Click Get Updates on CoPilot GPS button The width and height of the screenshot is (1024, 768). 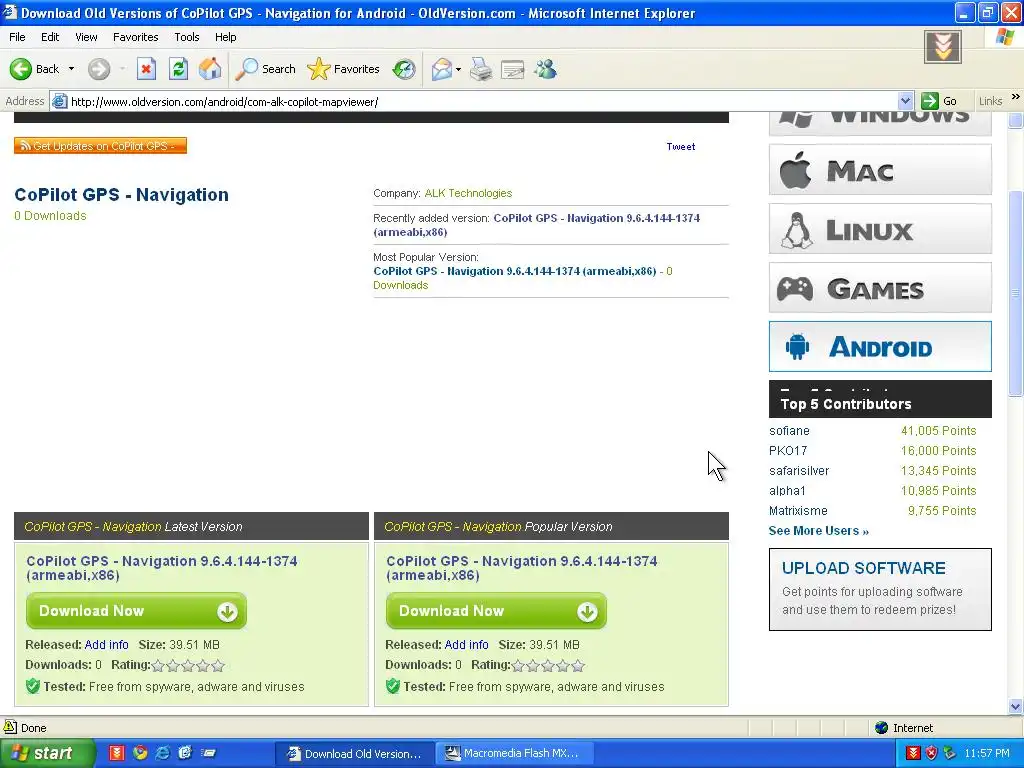pos(101,146)
